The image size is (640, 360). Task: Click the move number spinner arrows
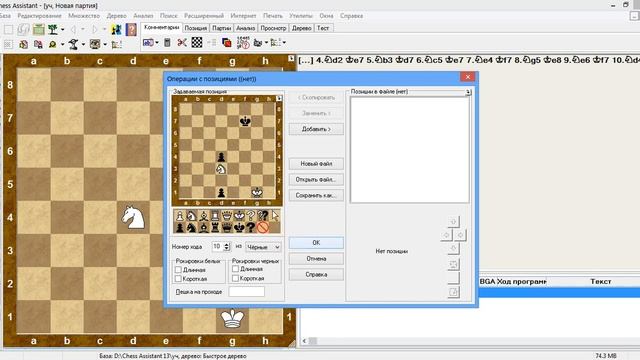(x=227, y=247)
